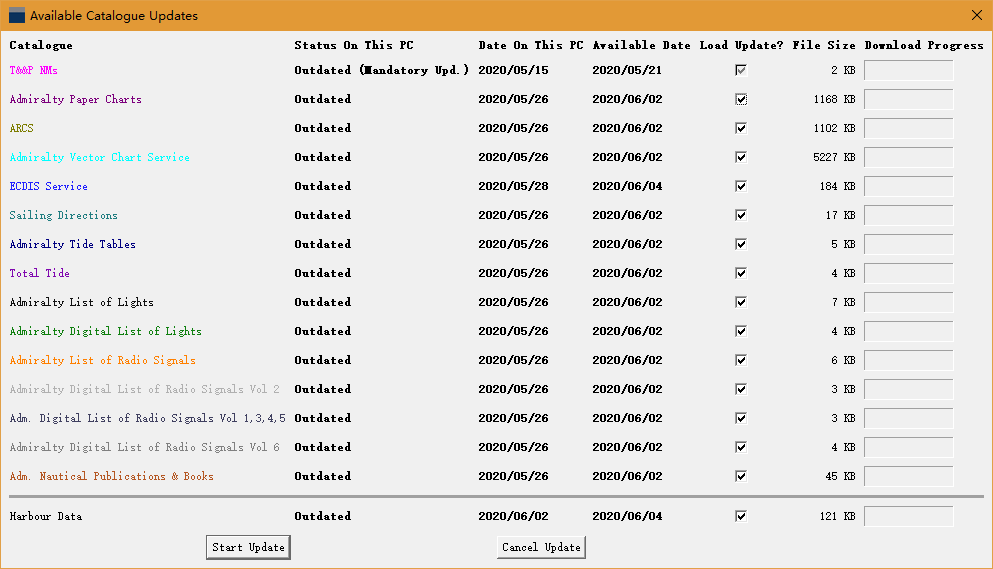This screenshot has height=569, width=993.
Task: Click Adm. Digital List Radio Signals Vol 1,3,4,5
Action: click(148, 418)
